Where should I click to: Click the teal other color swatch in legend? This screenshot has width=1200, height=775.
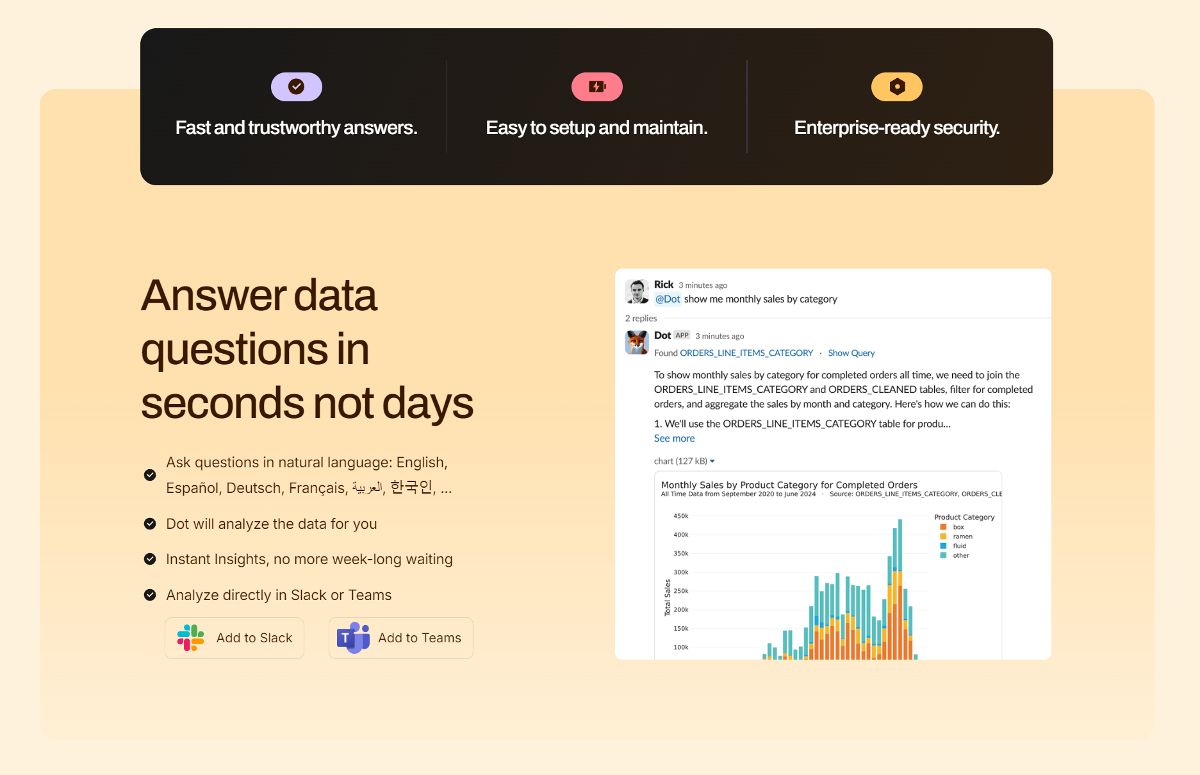click(943, 556)
